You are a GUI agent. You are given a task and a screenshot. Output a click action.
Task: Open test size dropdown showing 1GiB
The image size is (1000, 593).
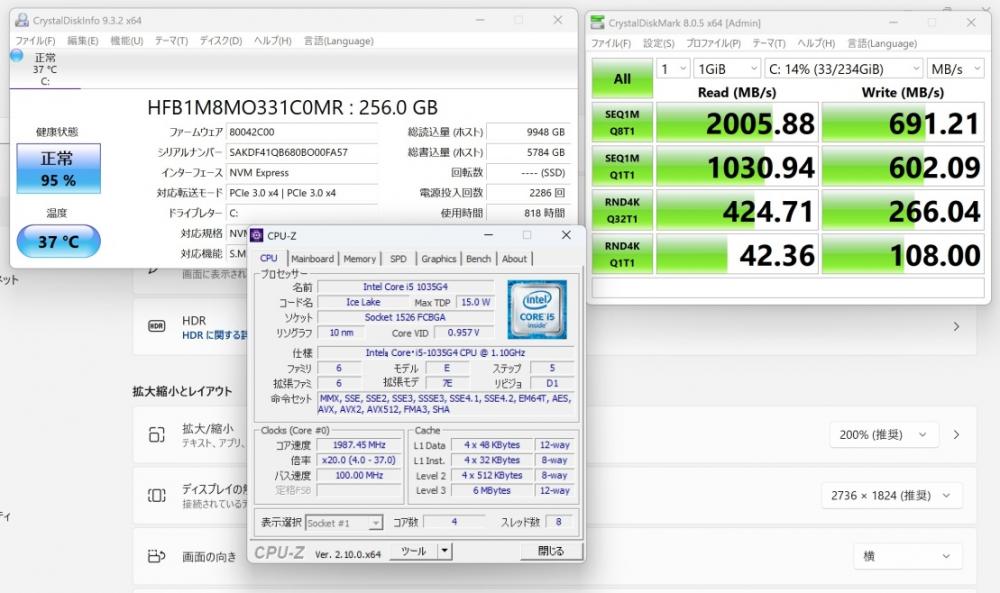pos(726,69)
